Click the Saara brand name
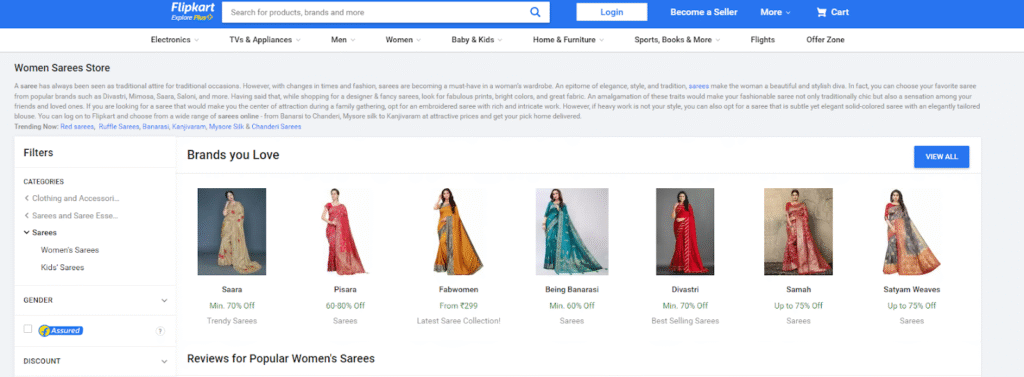This screenshot has width=1024, height=377. click(x=232, y=289)
